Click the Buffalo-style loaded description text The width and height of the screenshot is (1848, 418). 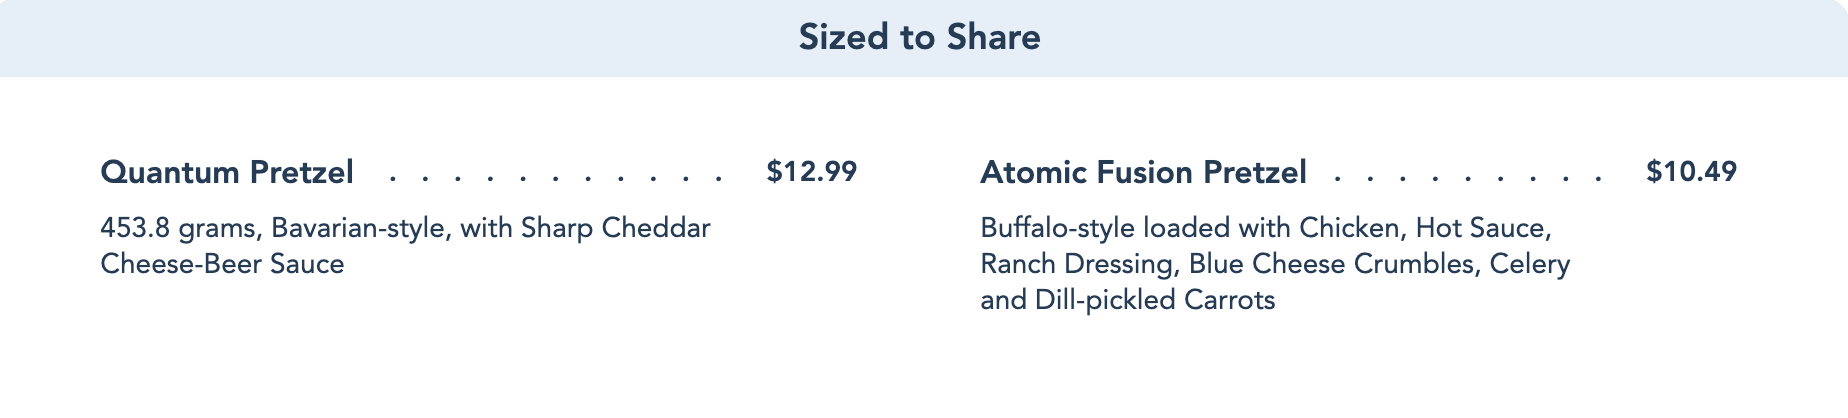1105,228
